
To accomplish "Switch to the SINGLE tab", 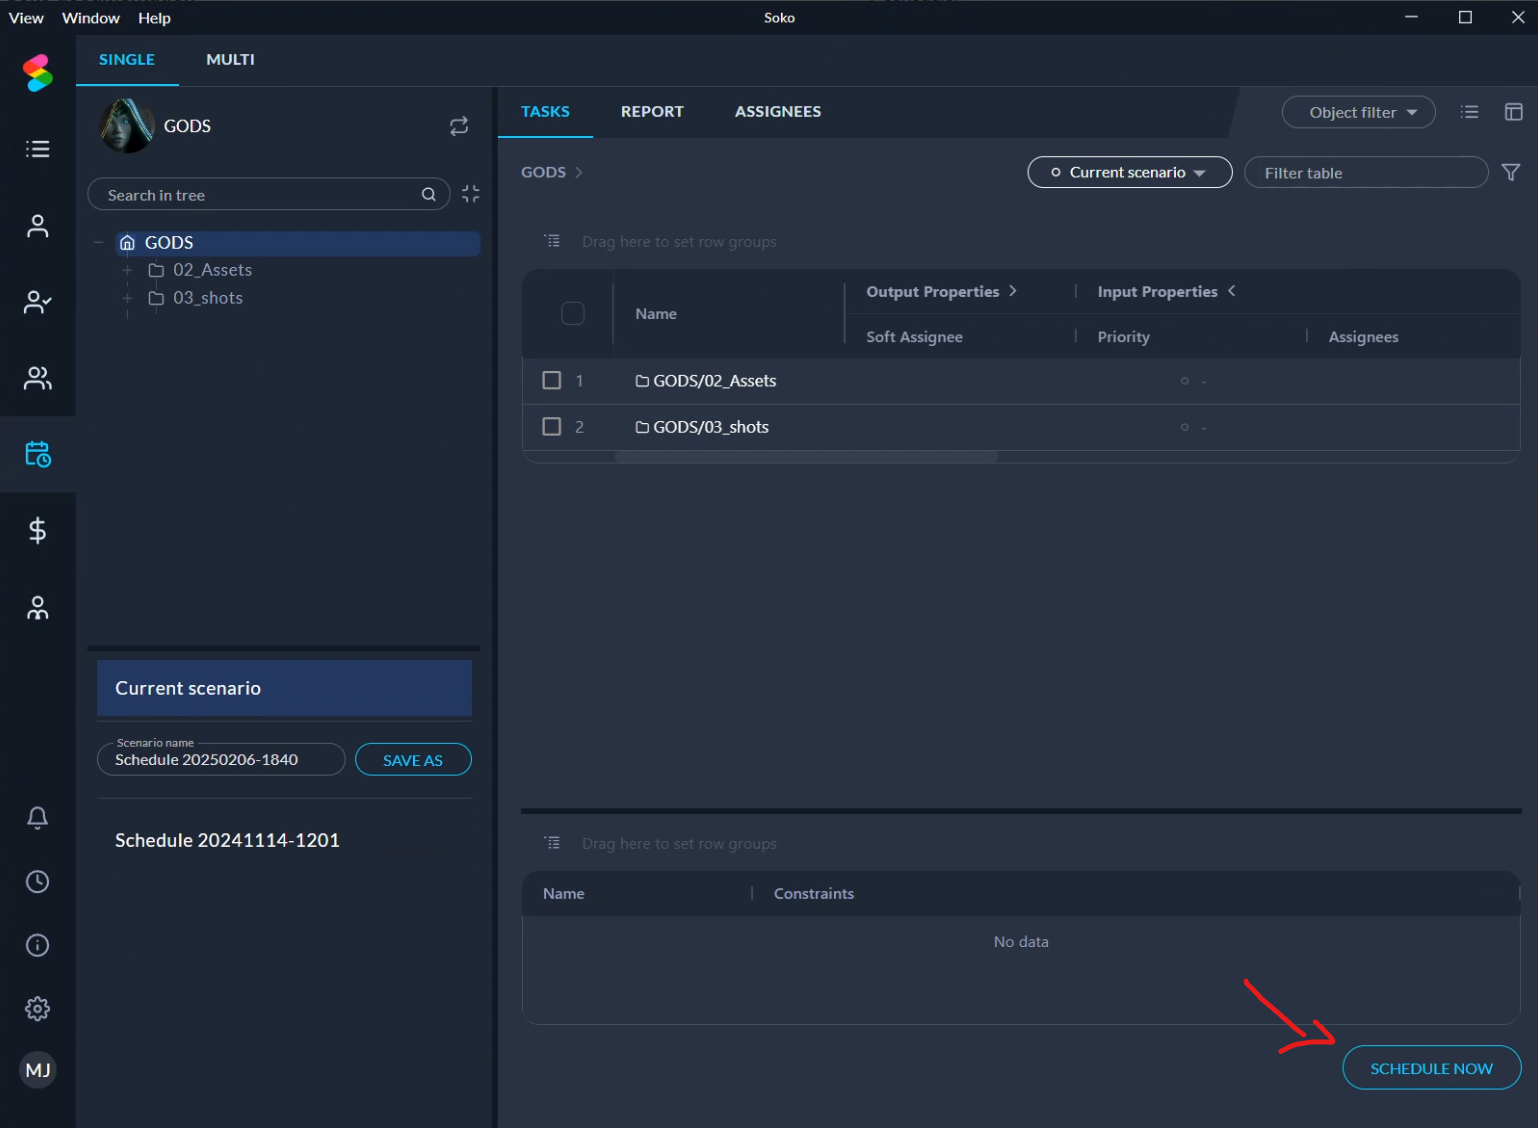I will (x=127, y=60).
